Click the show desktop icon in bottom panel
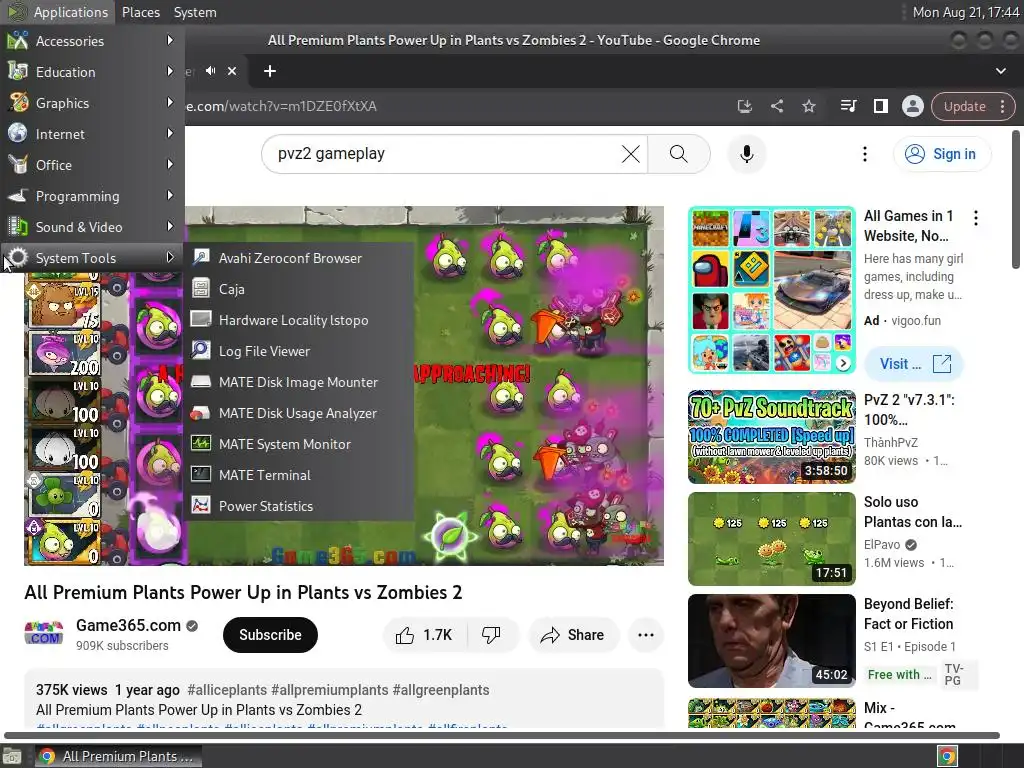 click(x=12, y=756)
